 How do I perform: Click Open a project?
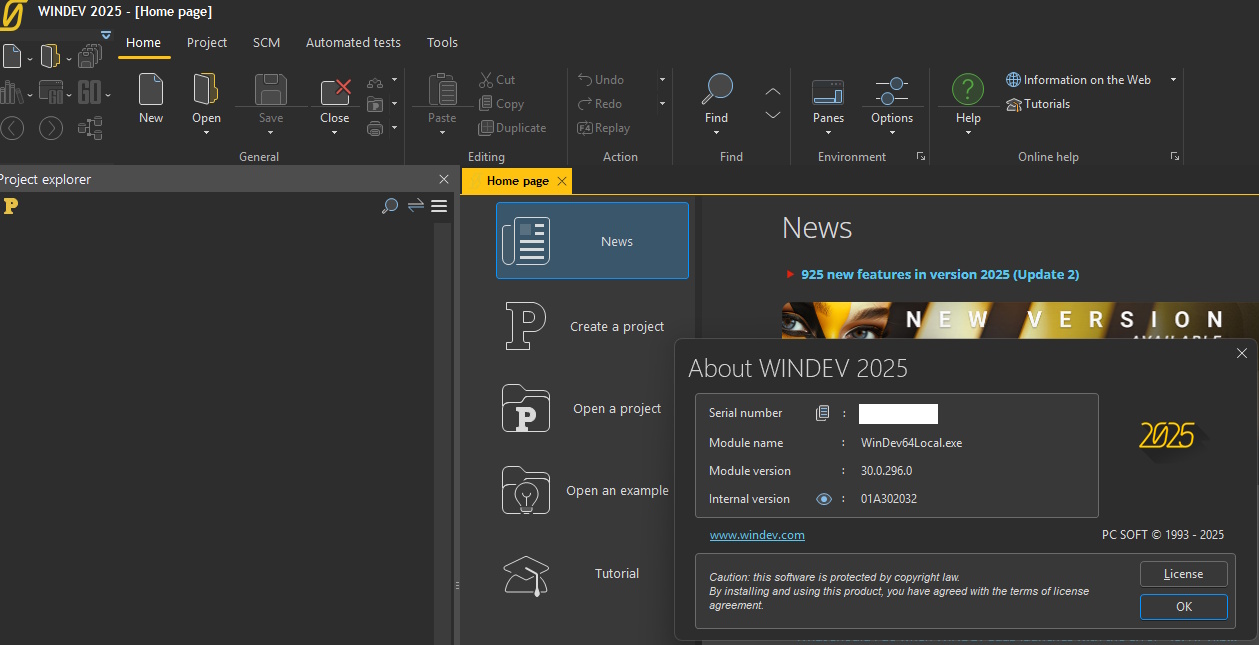point(592,409)
